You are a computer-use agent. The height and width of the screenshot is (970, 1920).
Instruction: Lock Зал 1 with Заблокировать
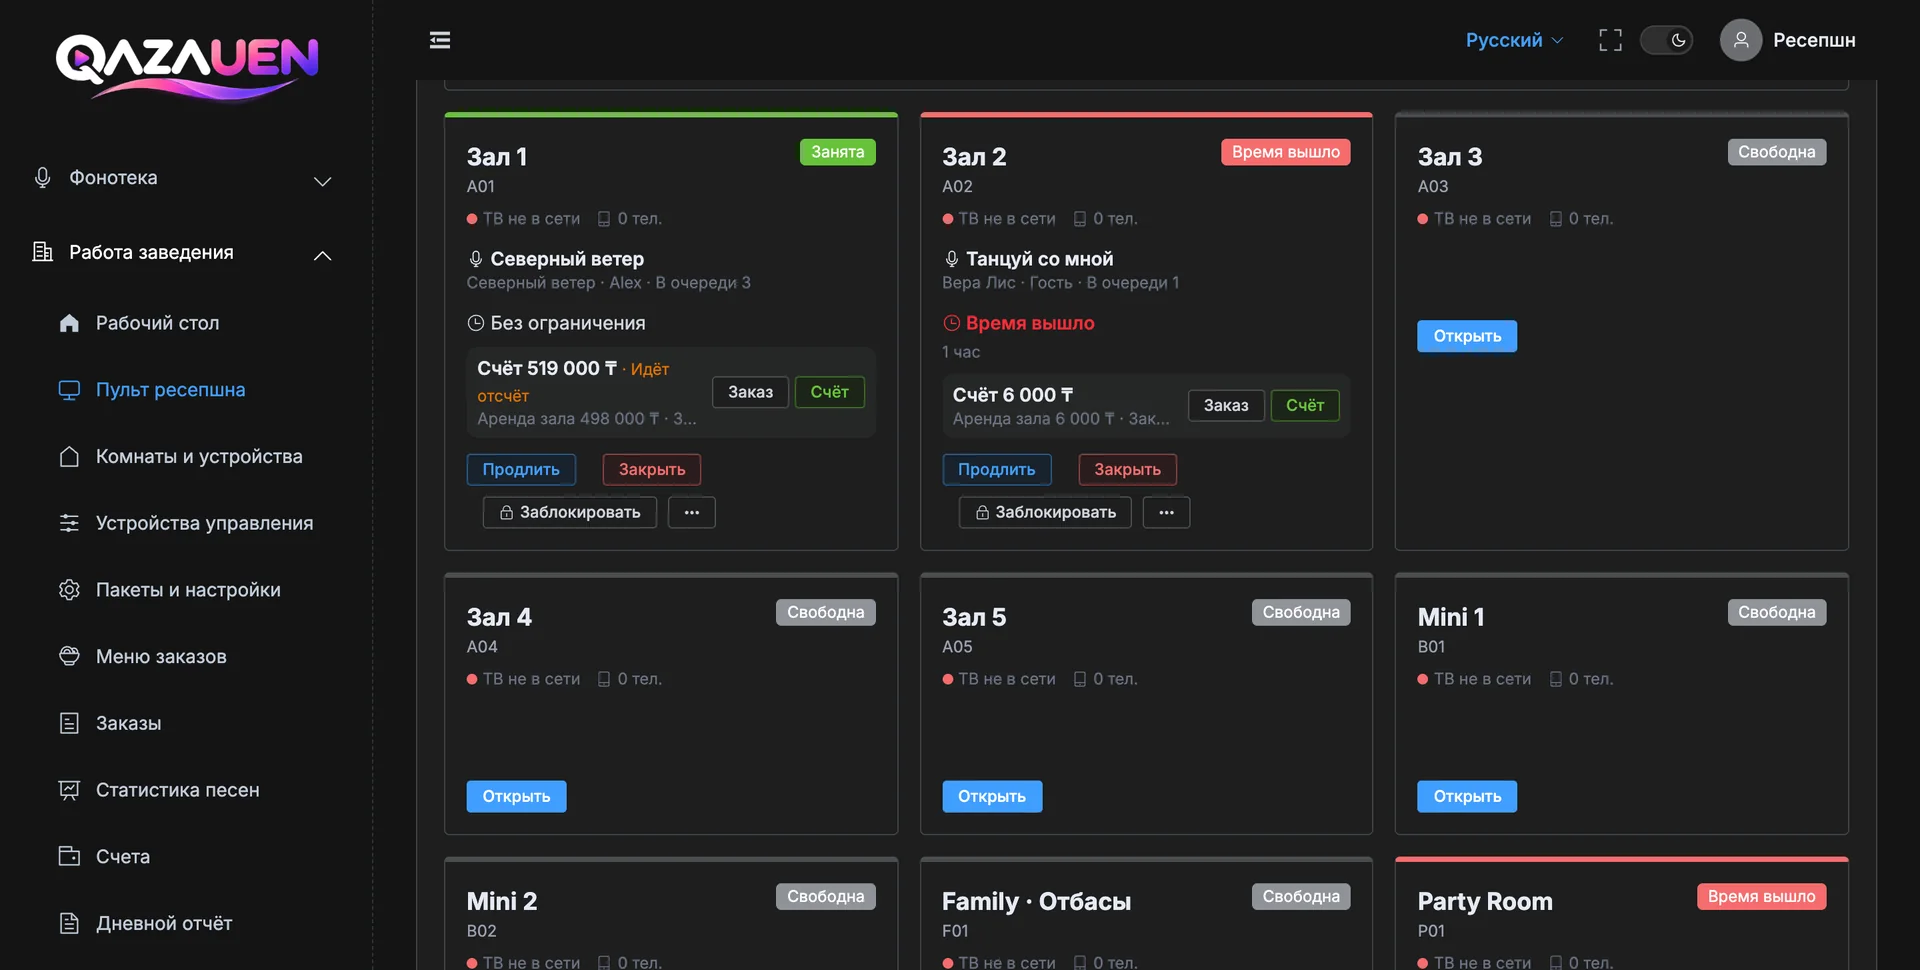coord(570,512)
